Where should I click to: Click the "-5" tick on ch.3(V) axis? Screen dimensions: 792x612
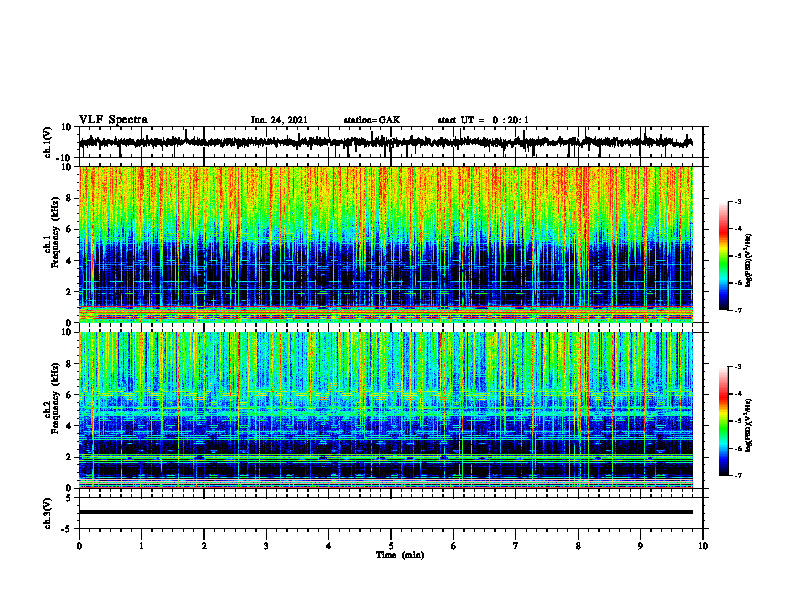[67, 529]
